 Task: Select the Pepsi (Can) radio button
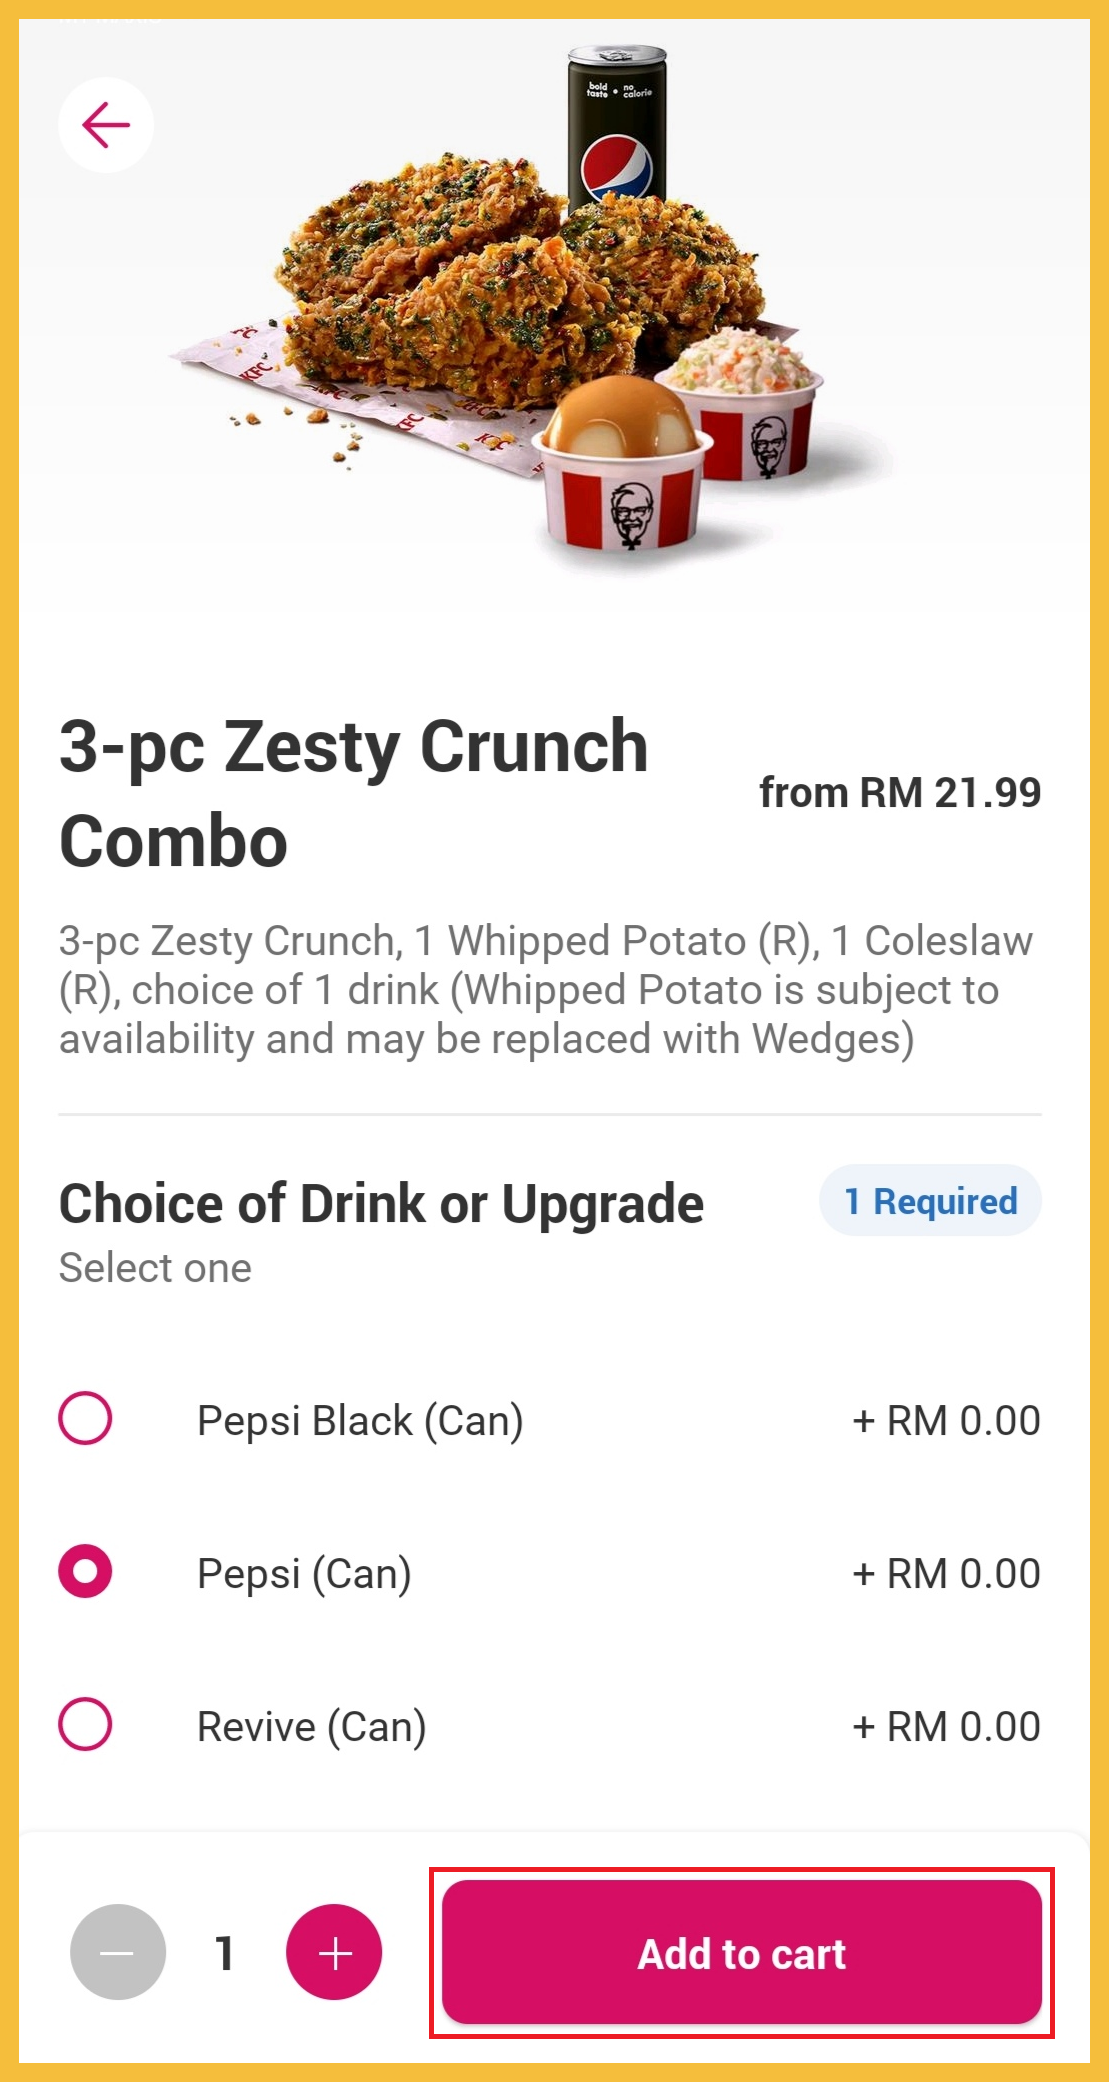click(86, 1571)
